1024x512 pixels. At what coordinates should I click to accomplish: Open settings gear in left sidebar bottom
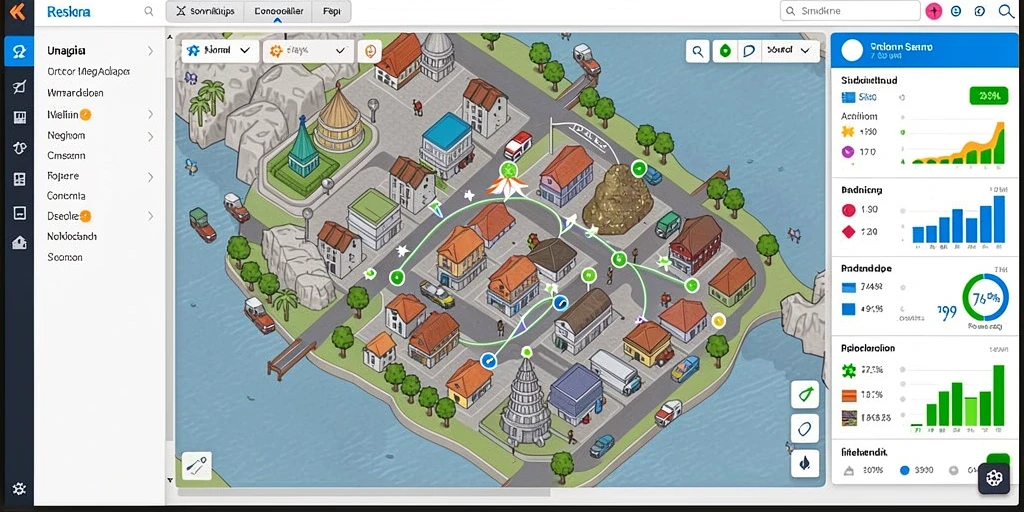pos(19,488)
